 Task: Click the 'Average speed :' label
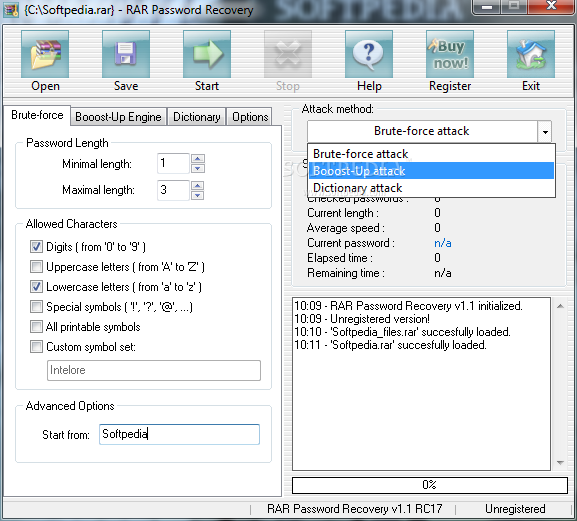pos(346,228)
